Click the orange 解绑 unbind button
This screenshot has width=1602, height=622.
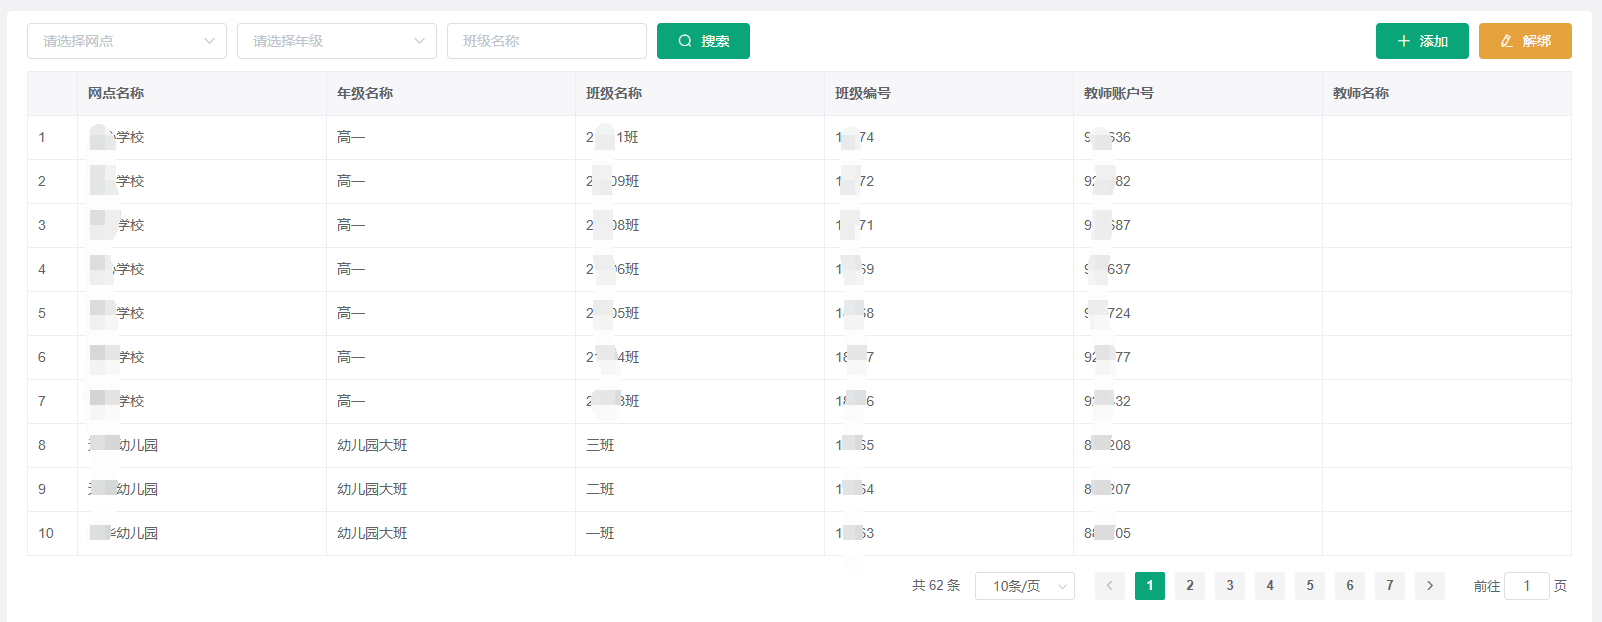point(1524,41)
